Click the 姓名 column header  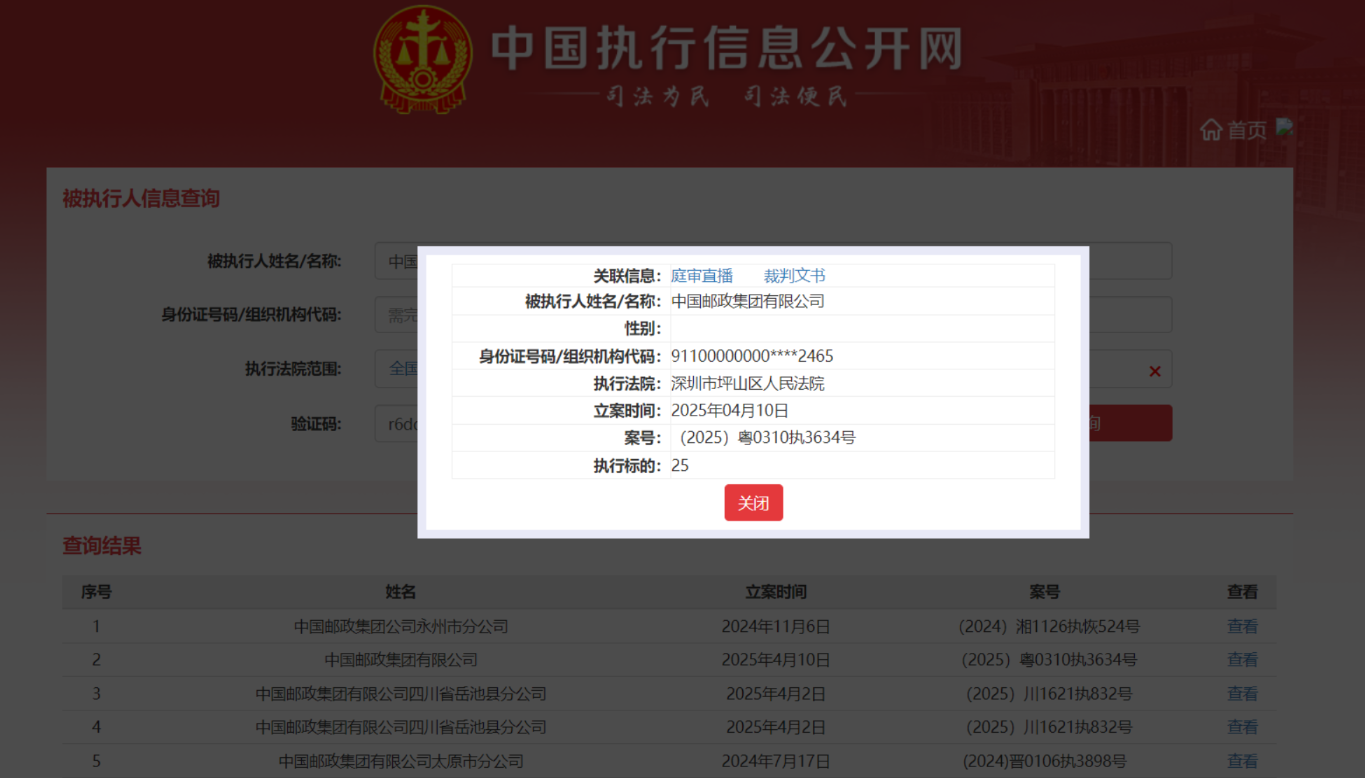tap(401, 592)
